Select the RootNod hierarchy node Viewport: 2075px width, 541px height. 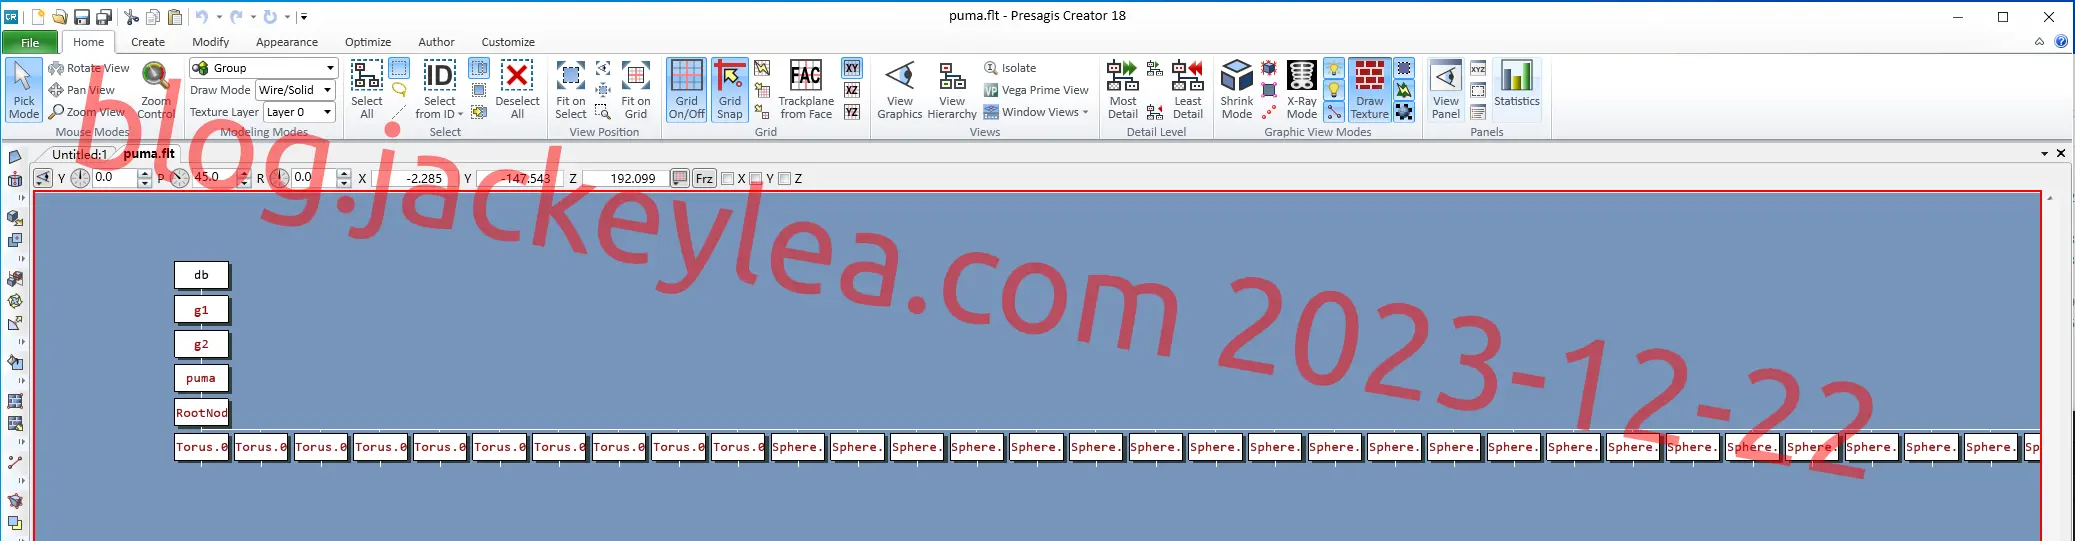click(201, 413)
